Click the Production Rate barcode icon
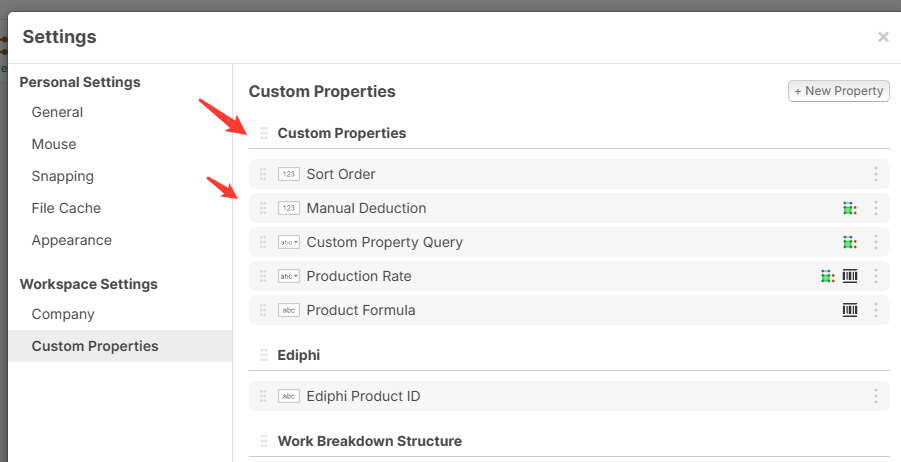This screenshot has width=901, height=462. [x=850, y=276]
